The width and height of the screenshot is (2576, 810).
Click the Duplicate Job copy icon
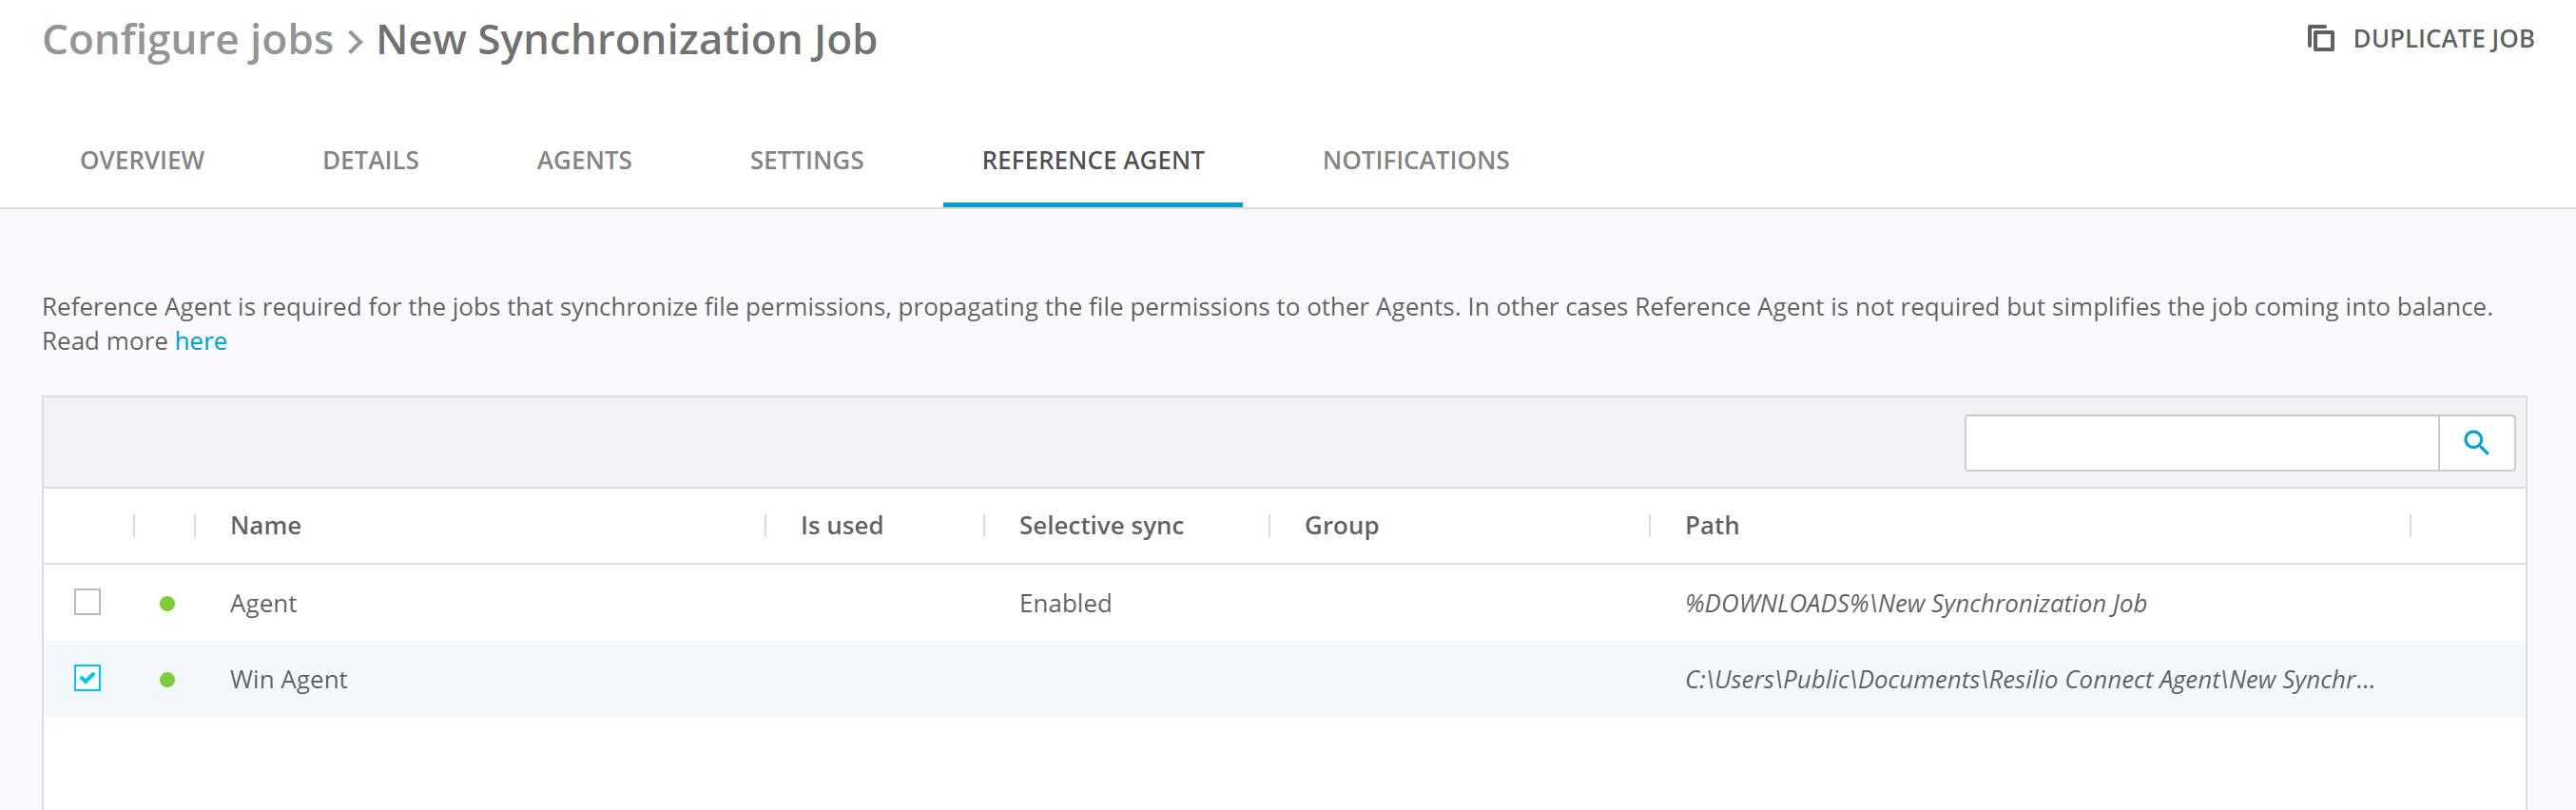[x=2320, y=39]
